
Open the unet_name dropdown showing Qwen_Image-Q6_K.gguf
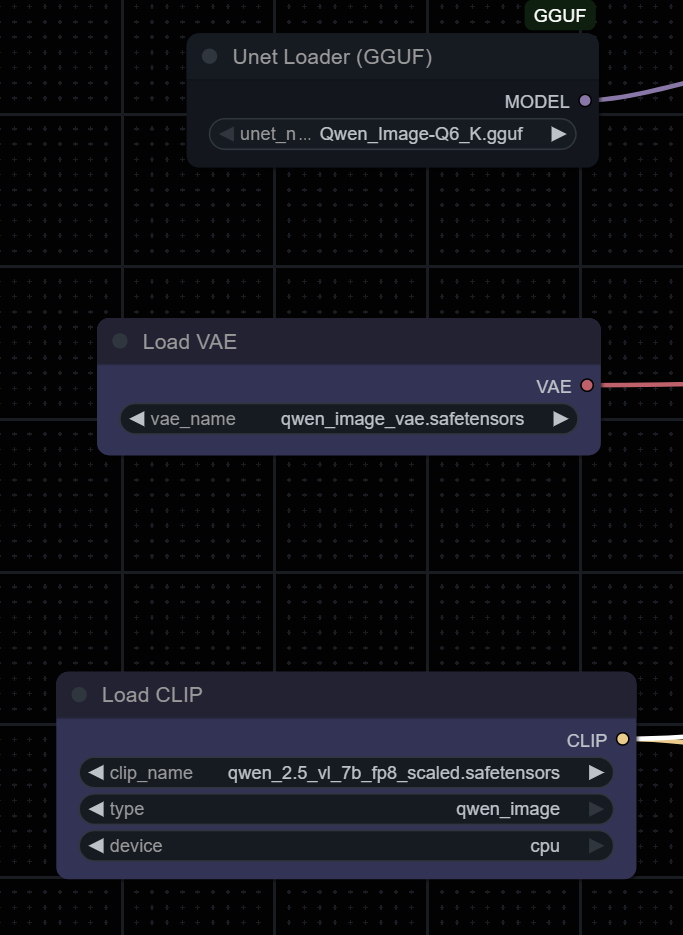[393, 134]
